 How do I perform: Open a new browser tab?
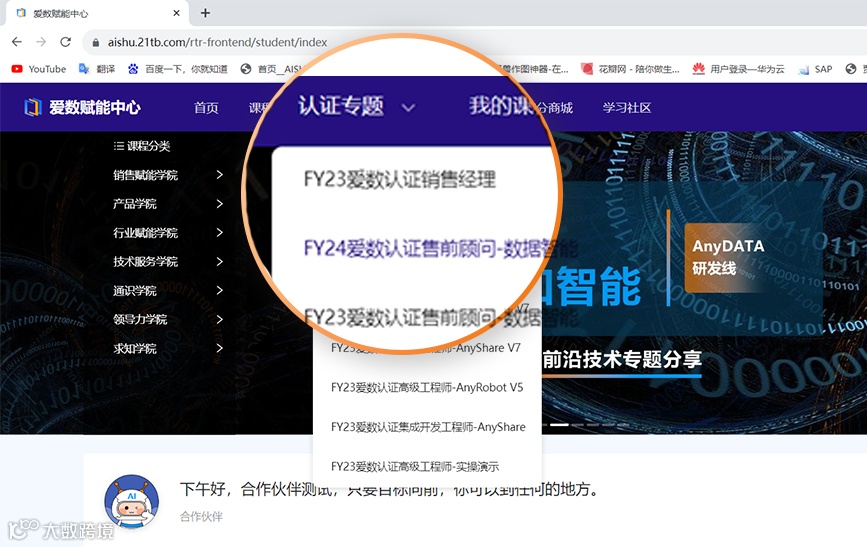(x=205, y=13)
